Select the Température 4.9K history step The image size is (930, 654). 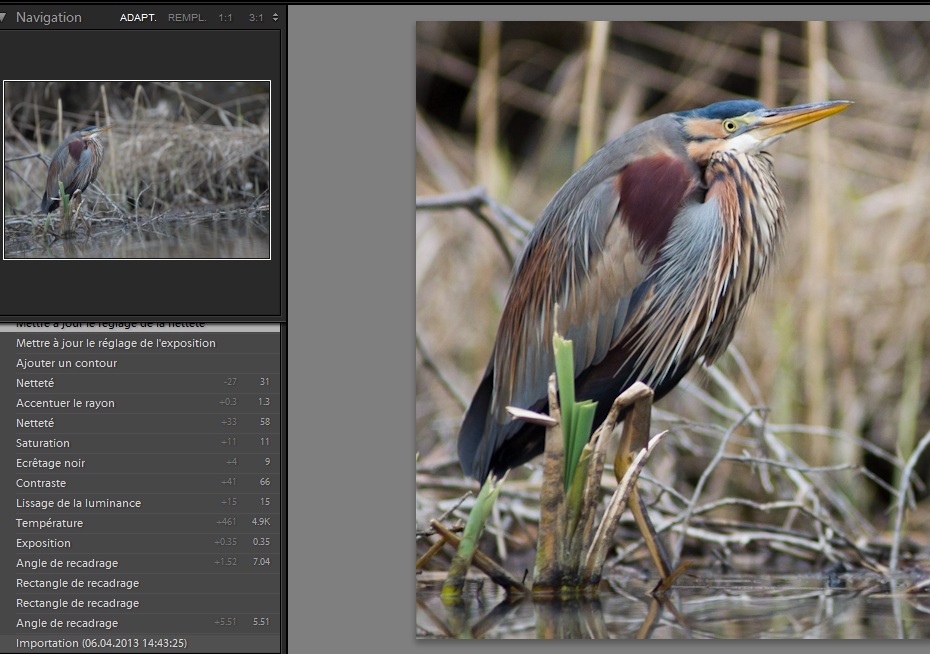[x=140, y=524]
